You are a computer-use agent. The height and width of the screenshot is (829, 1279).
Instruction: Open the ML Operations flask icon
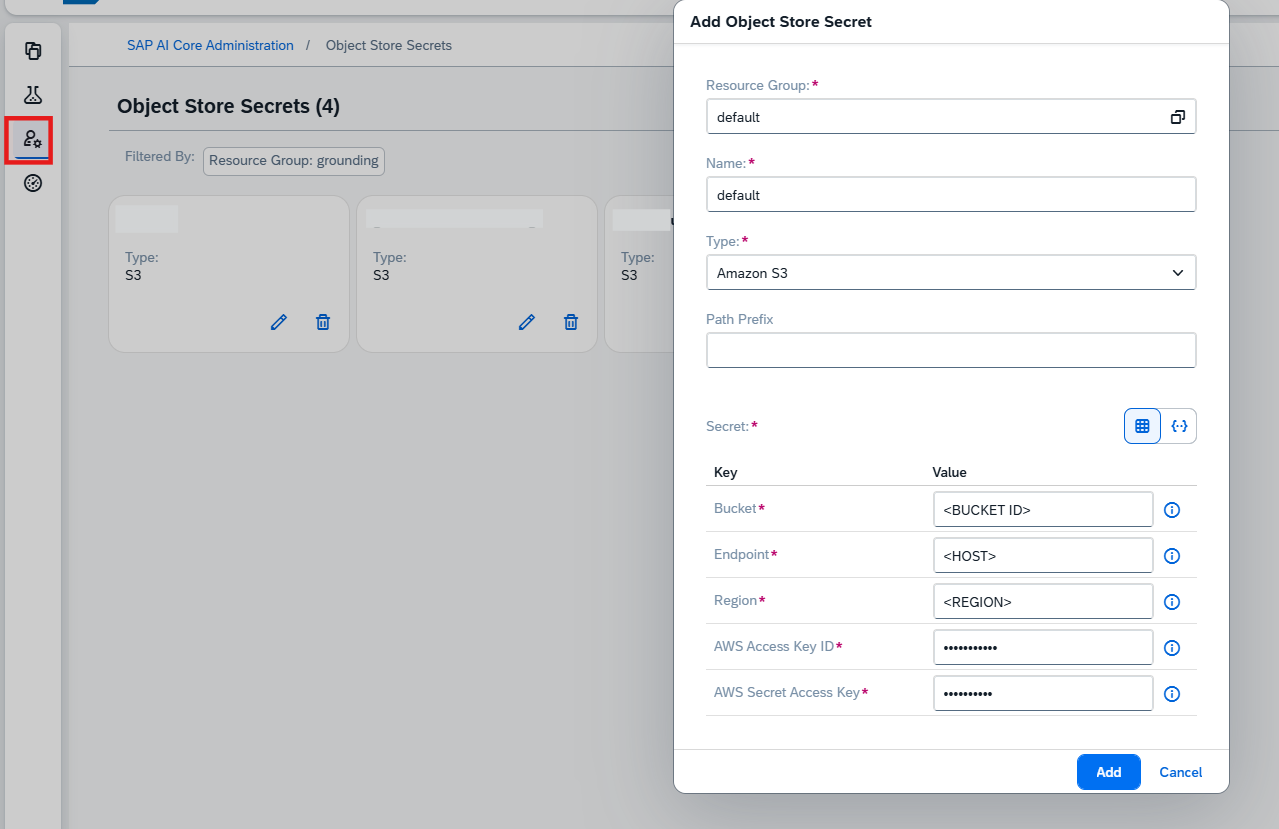click(33, 95)
